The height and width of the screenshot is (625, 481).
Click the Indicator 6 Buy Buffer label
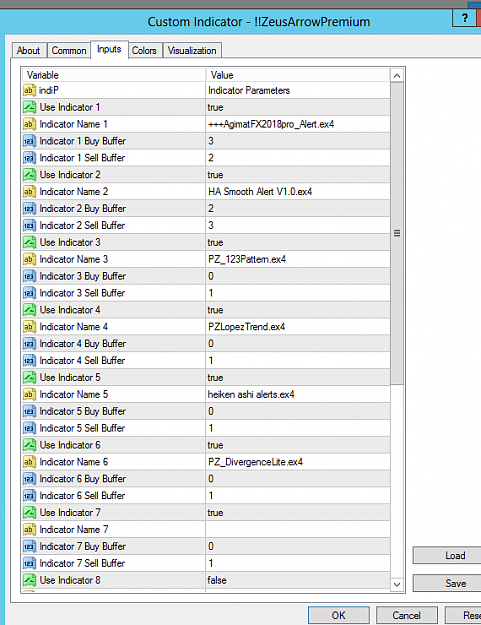coord(82,479)
